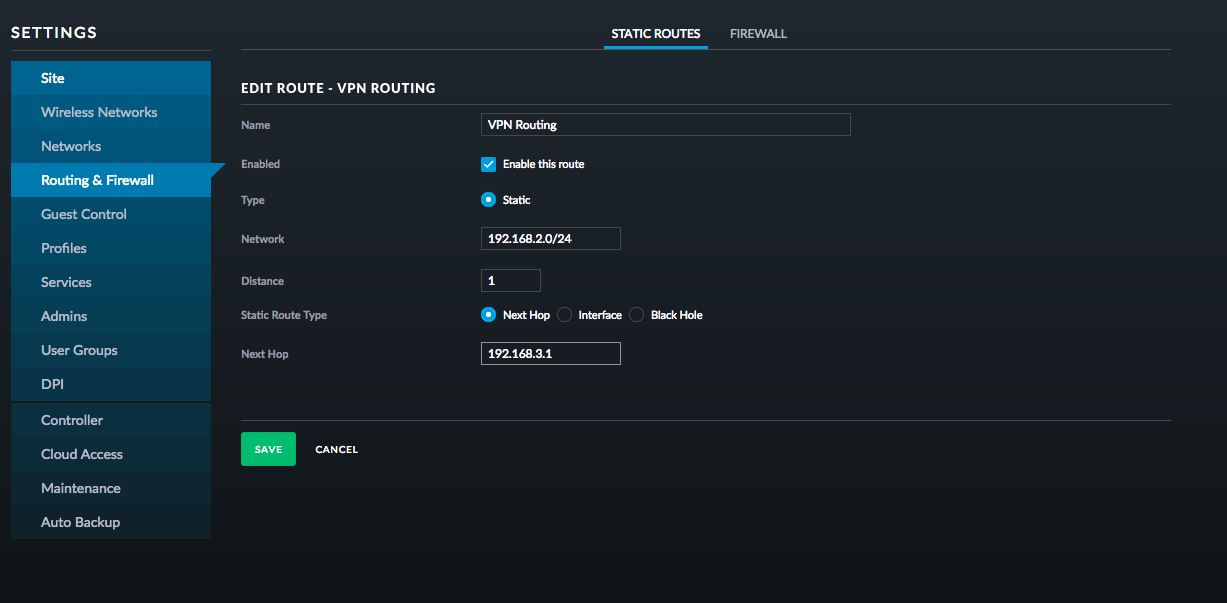
Task: Toggle the Enable this route checkbox
Action: tap(489, 164)
